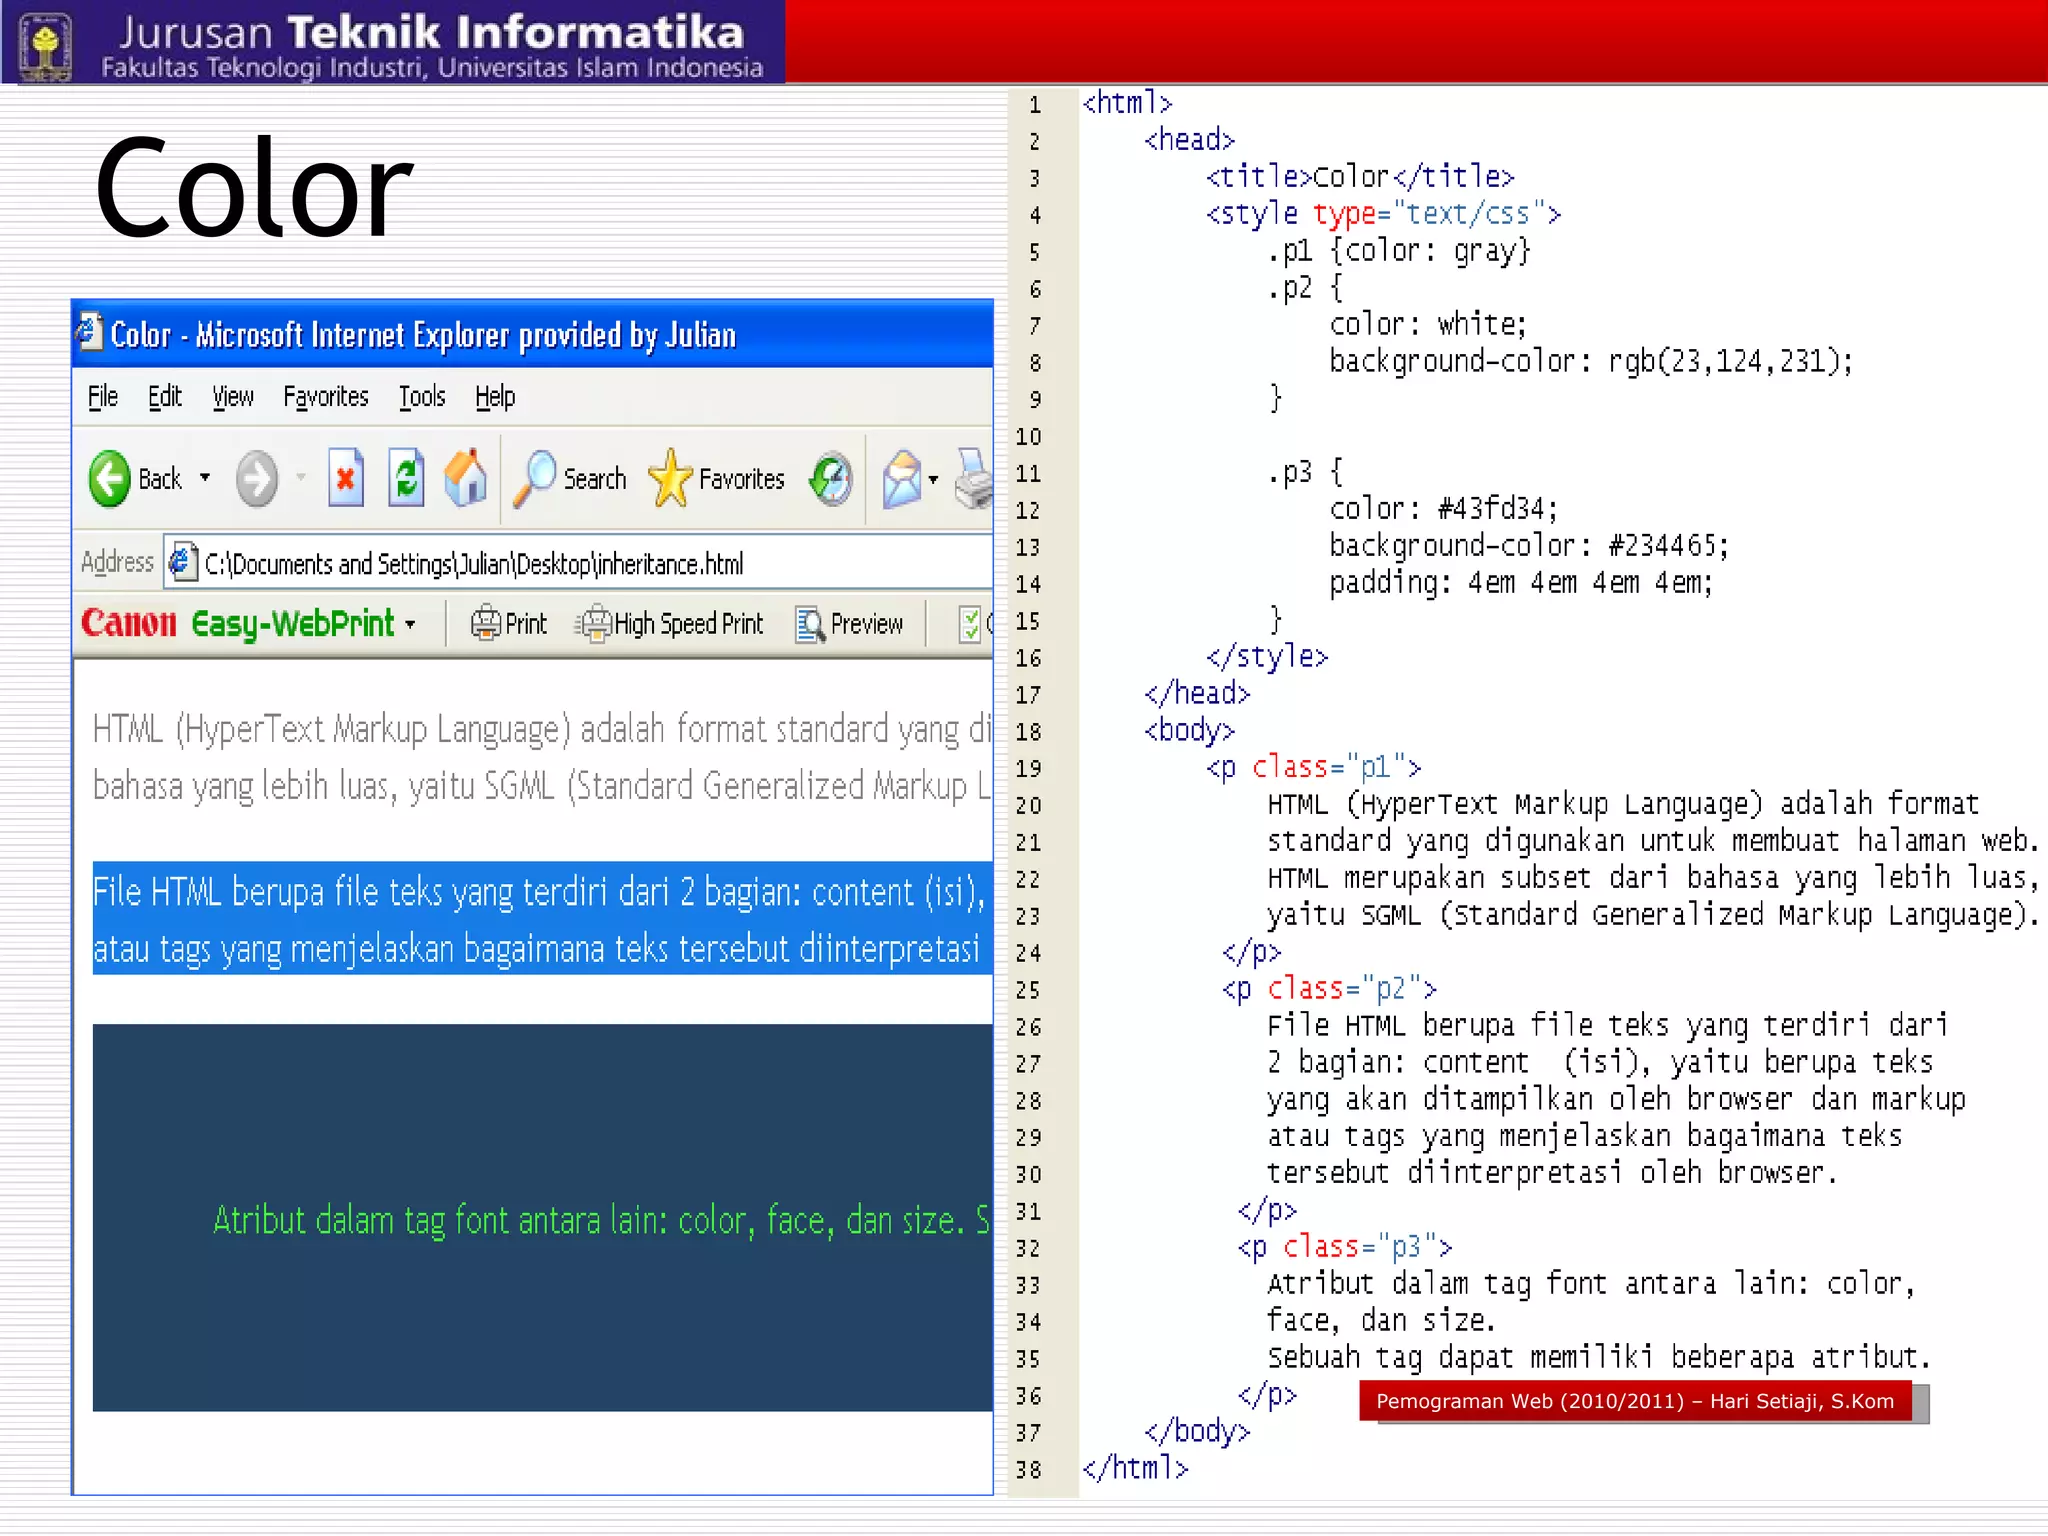The image size is (2048, 1536).
Task: Click the Mail envelope icon
Action: tap(901, 479)
